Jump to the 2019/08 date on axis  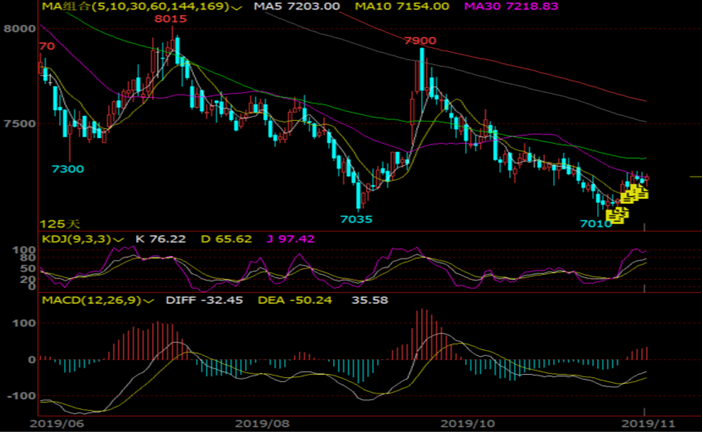[x=260, y=423]
